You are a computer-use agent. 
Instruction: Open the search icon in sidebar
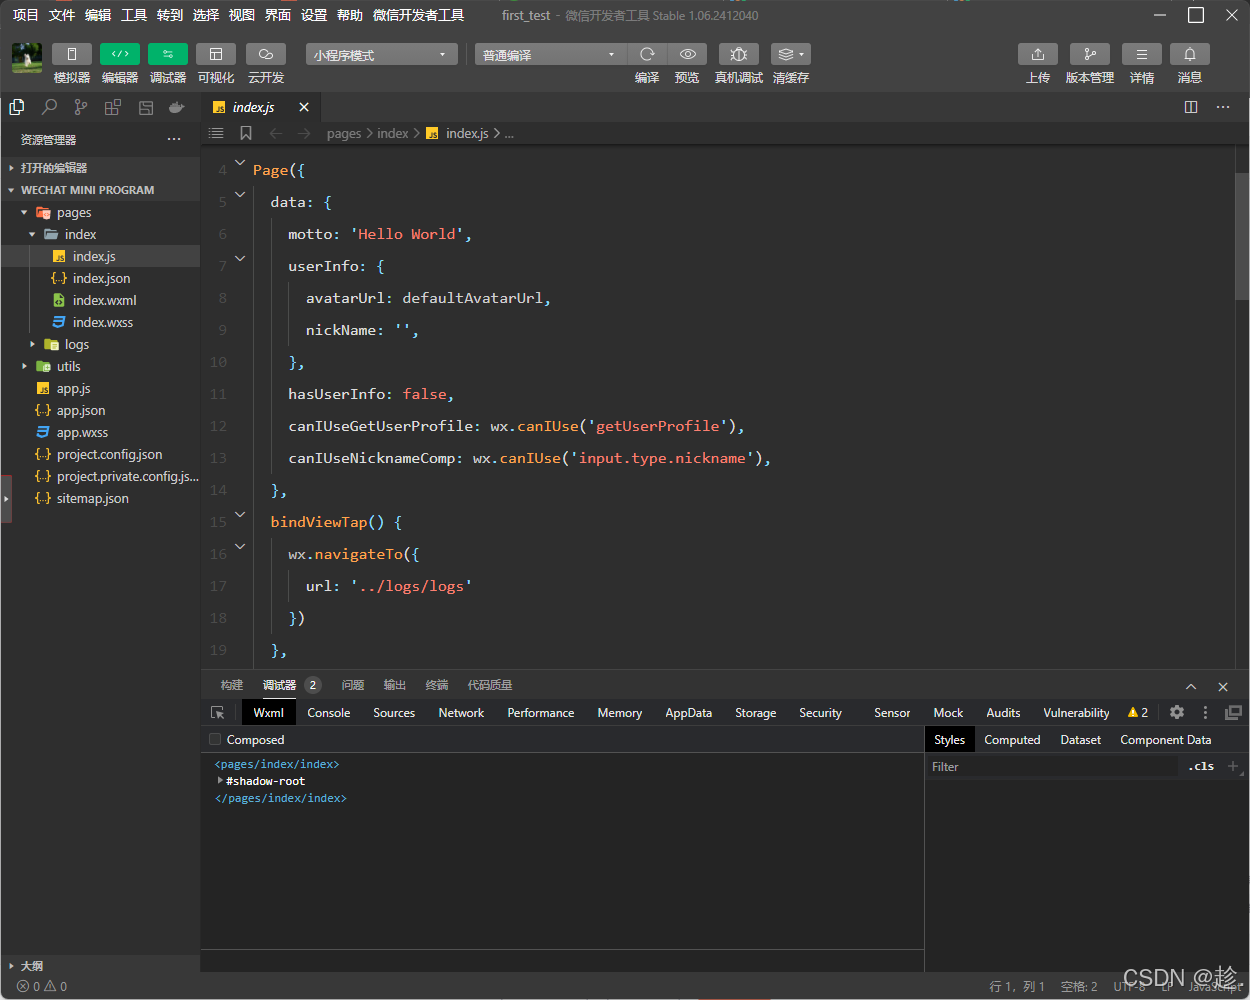(49, 107)
